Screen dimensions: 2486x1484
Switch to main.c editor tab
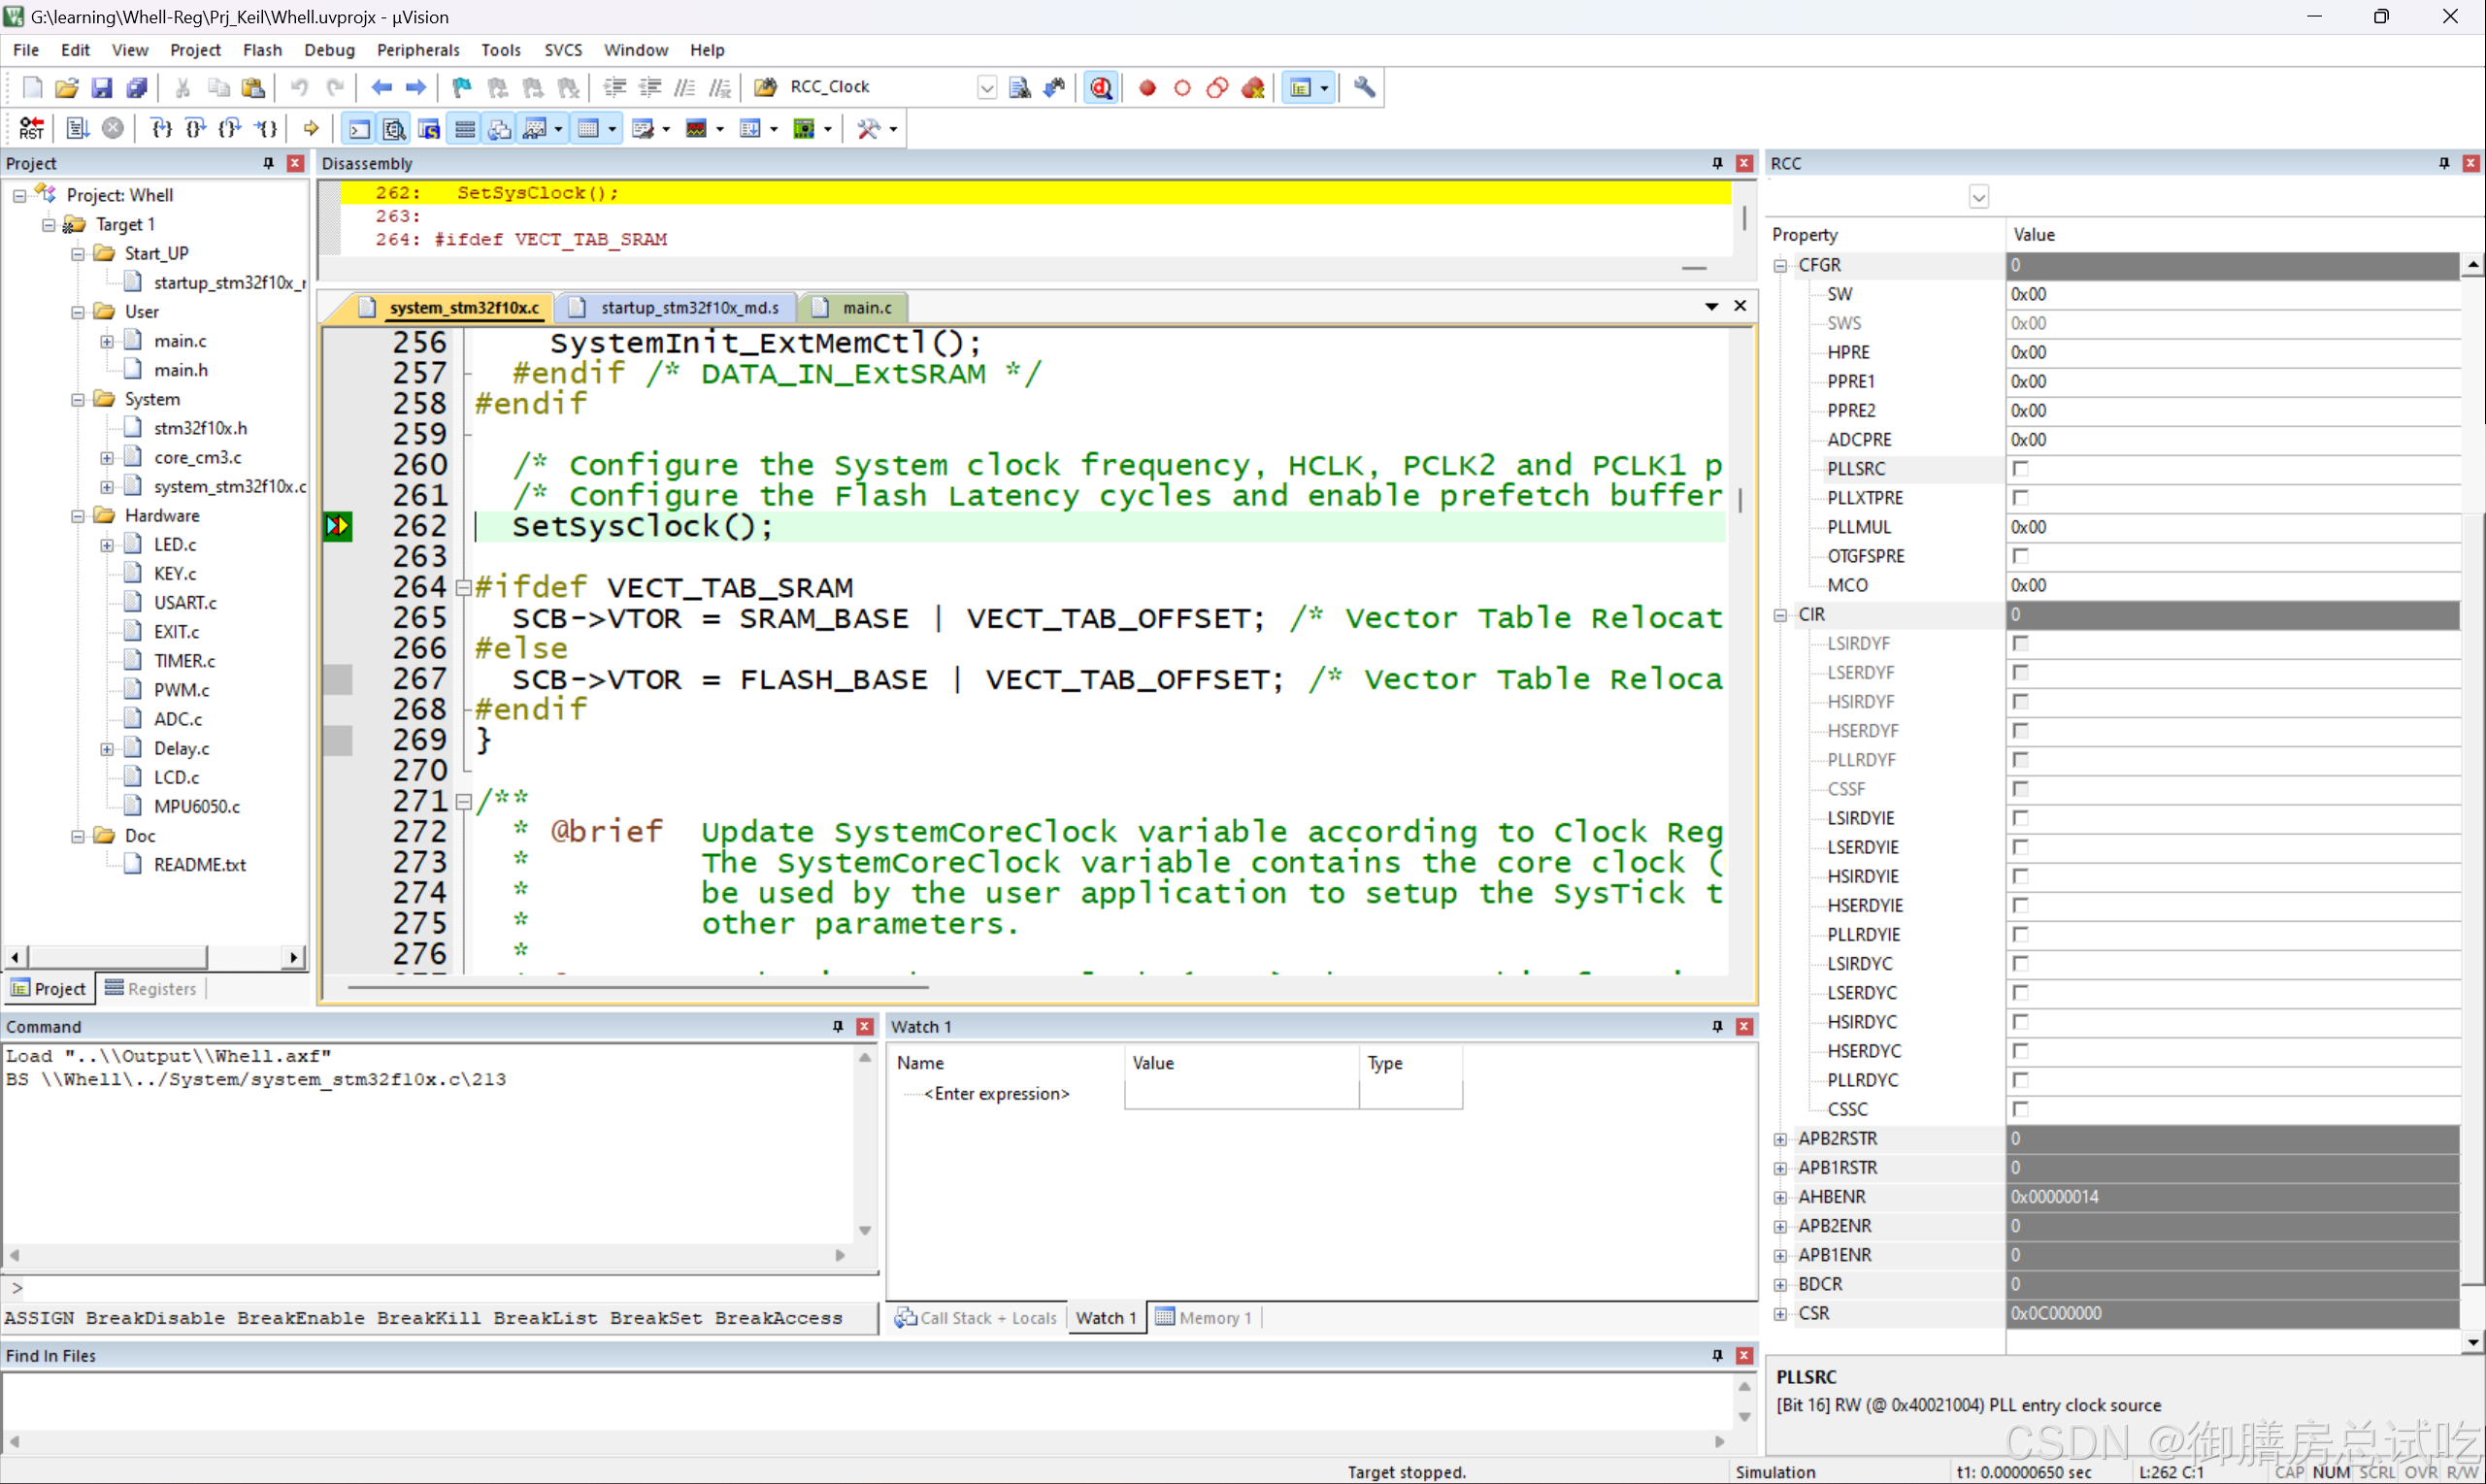point(866,307)
